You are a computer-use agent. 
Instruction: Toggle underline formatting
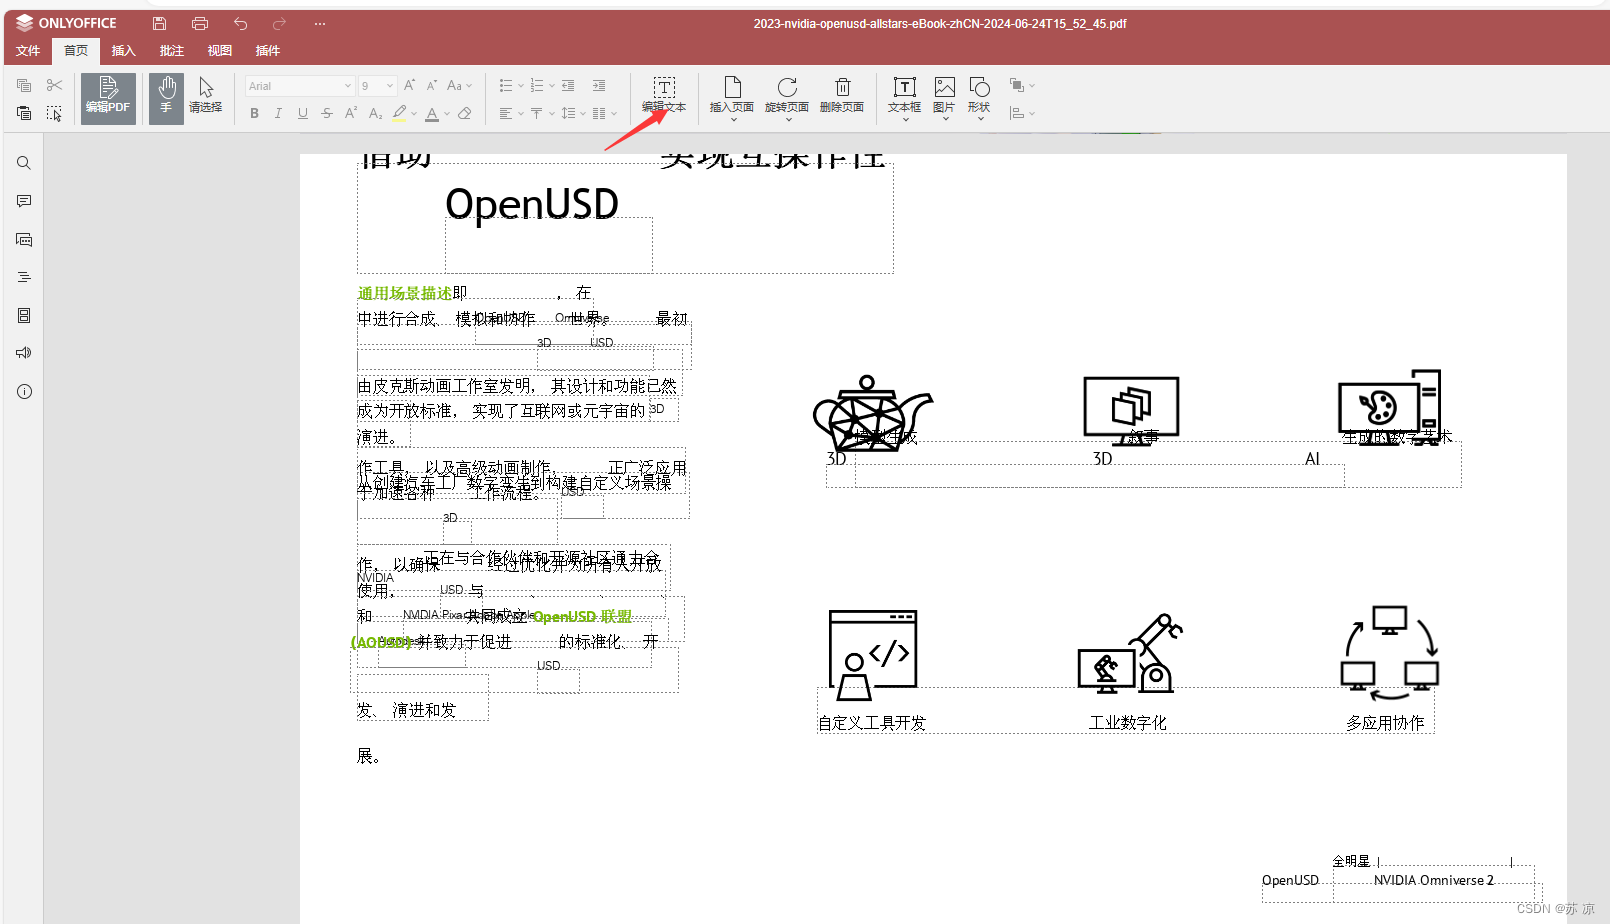[303, 114]
